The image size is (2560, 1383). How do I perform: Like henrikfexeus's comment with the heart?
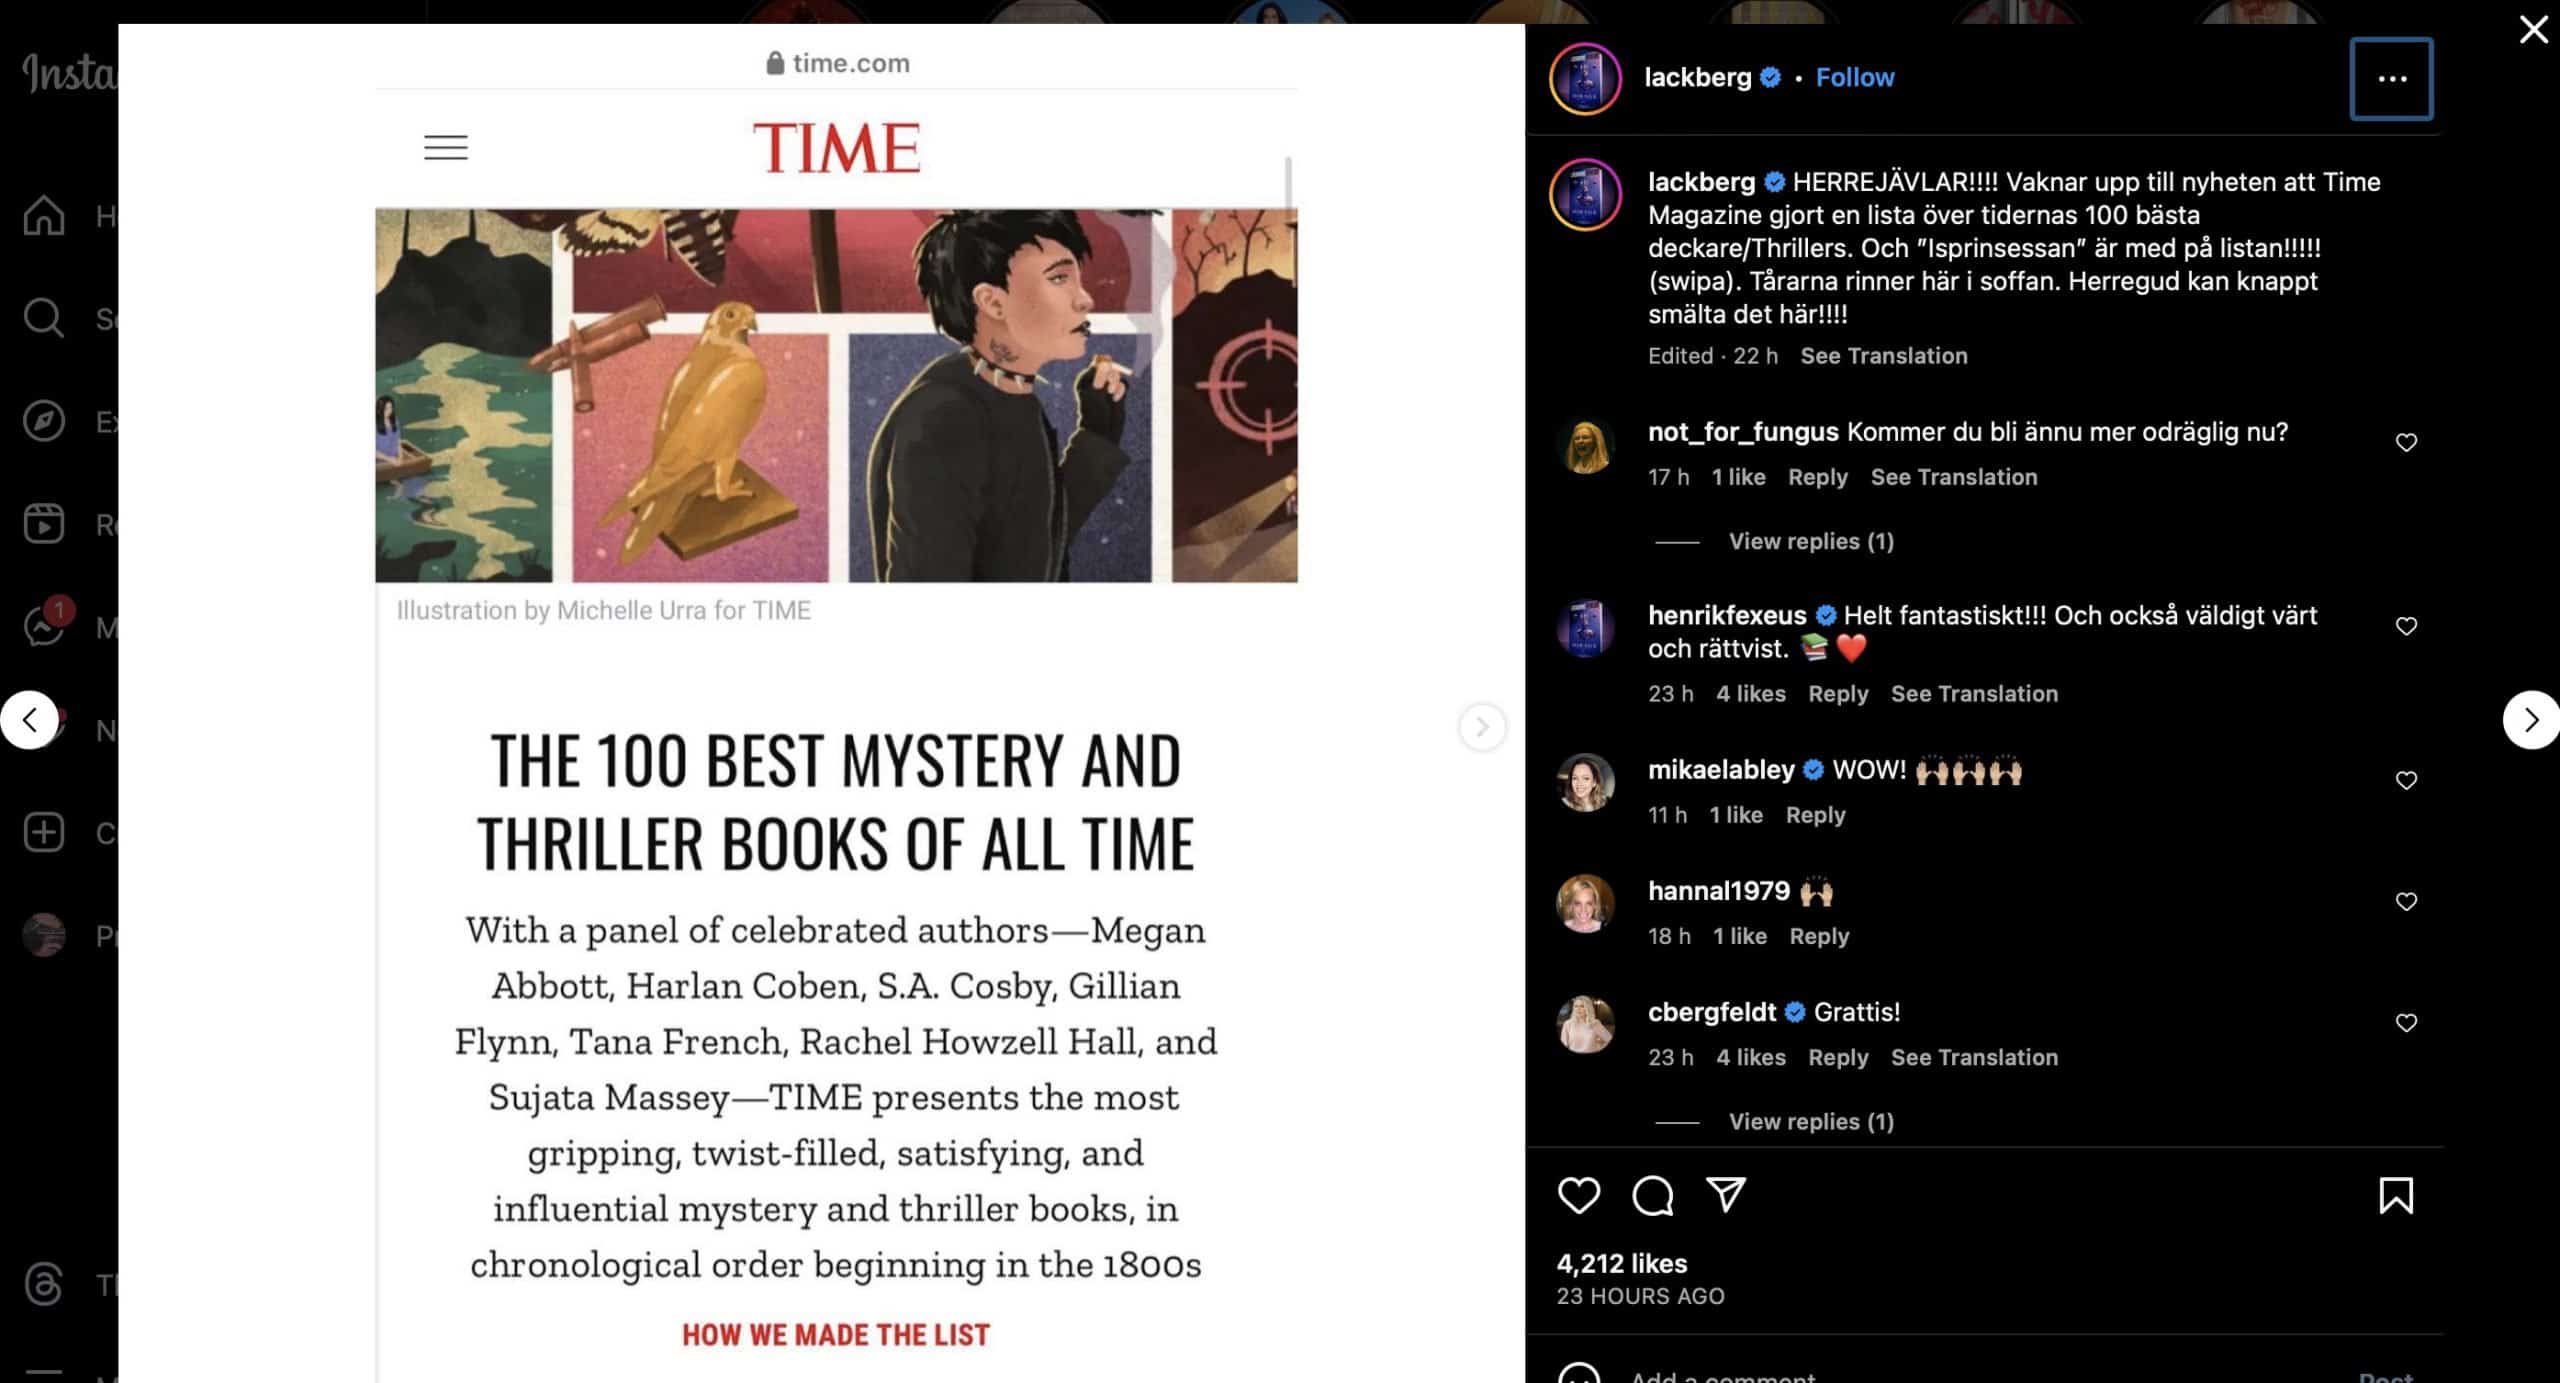pyautogui.click(x=2406, y=626)
